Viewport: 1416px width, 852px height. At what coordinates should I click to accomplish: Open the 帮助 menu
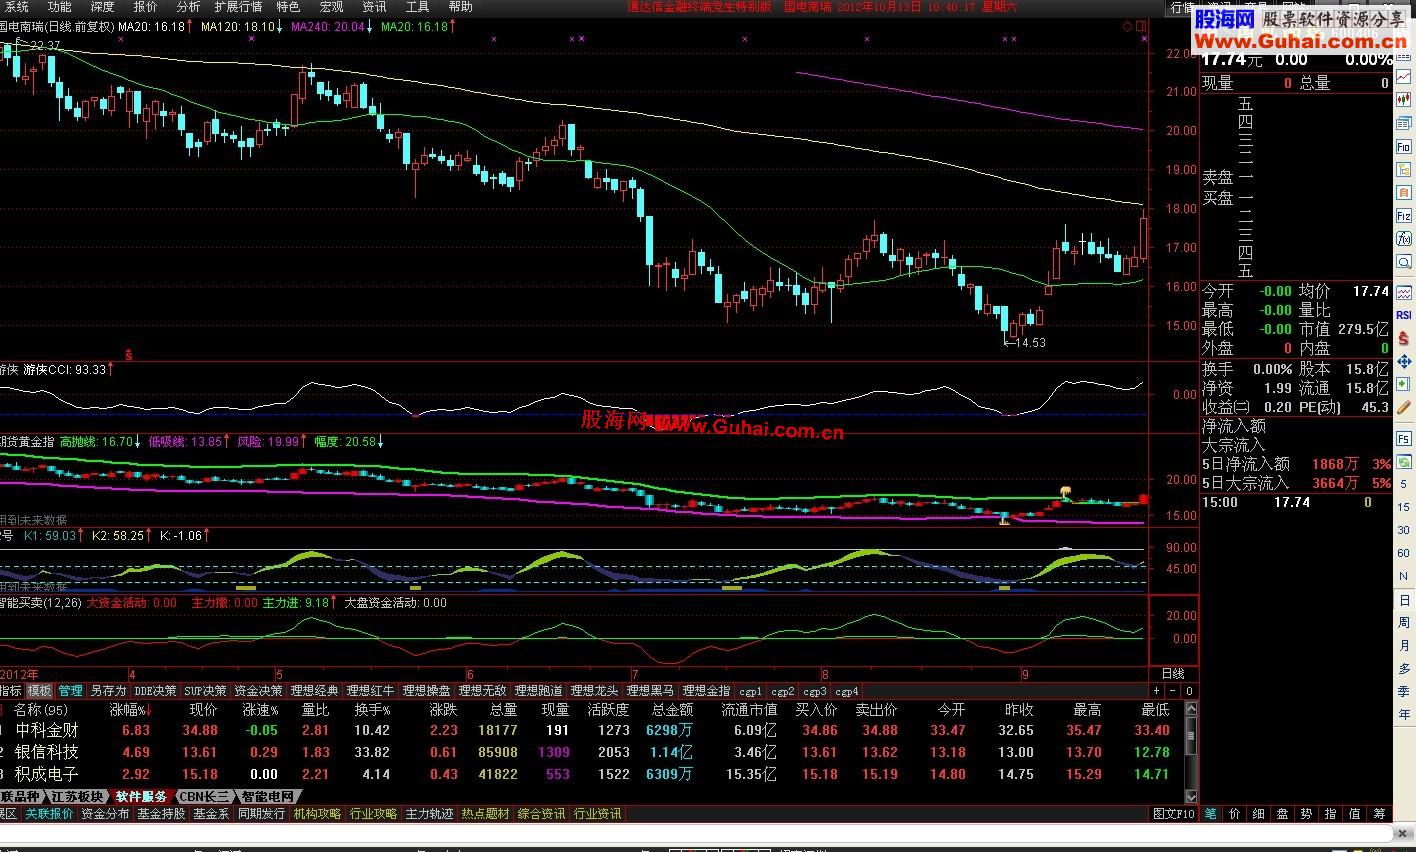[460, 7]
